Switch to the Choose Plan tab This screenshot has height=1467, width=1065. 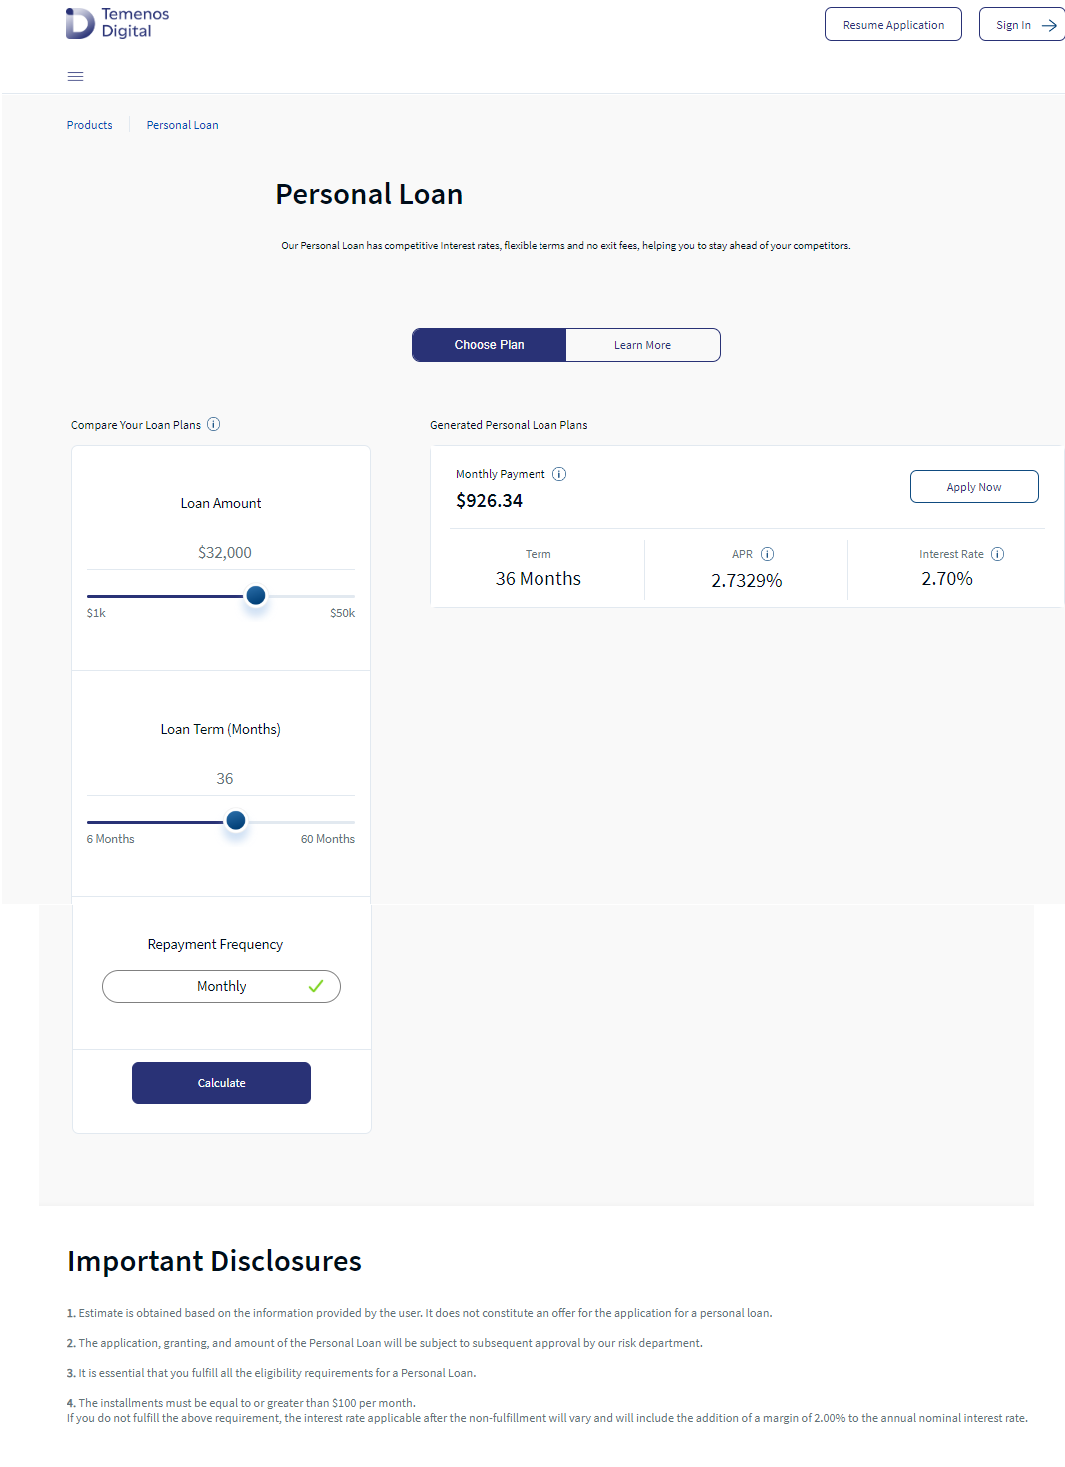point(489,345)
